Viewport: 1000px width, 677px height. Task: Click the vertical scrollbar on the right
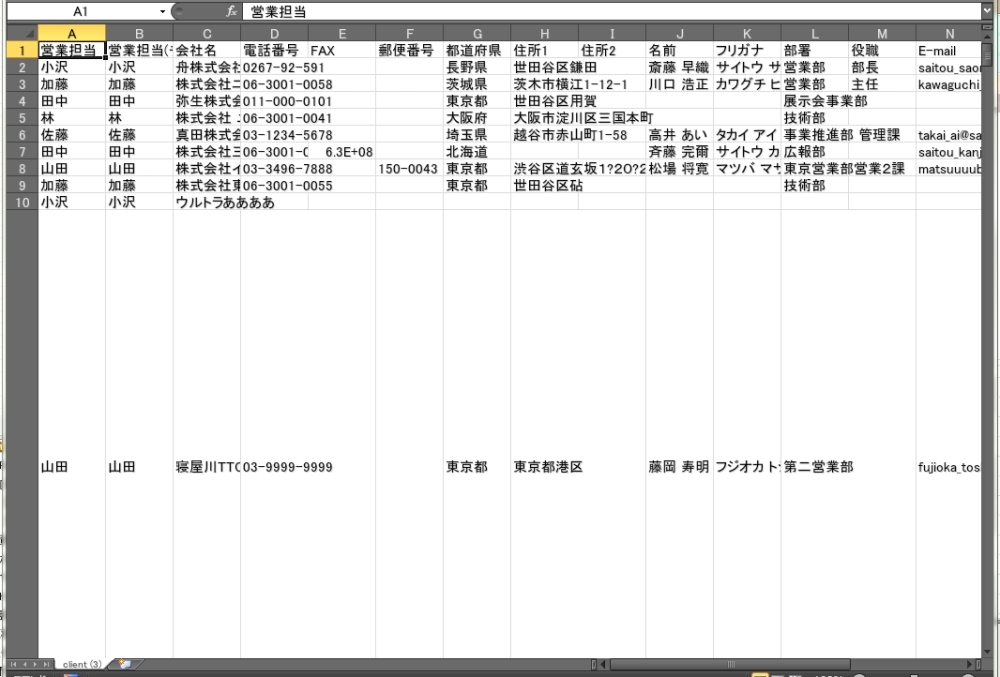[x=987, y=300]
